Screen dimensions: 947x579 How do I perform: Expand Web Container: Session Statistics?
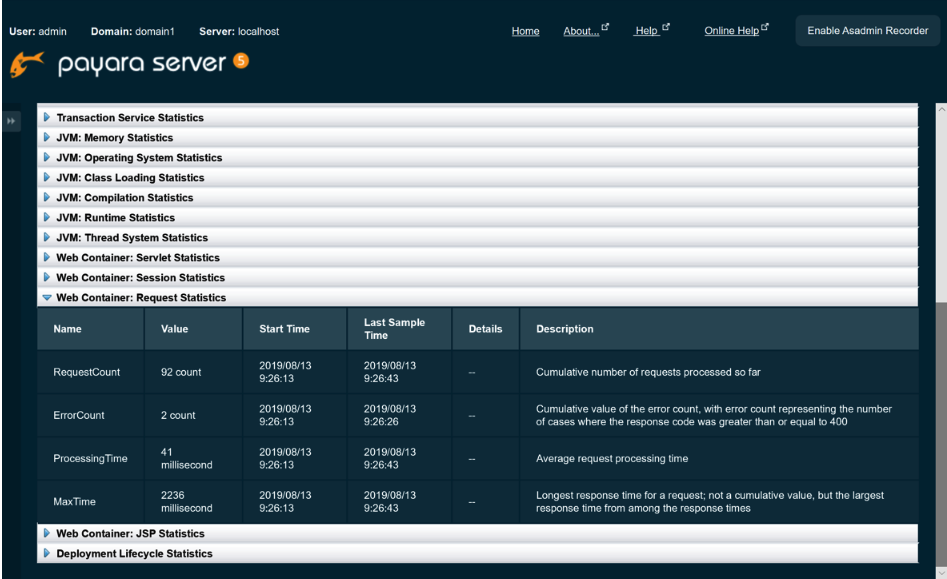(x=140, y=278)
